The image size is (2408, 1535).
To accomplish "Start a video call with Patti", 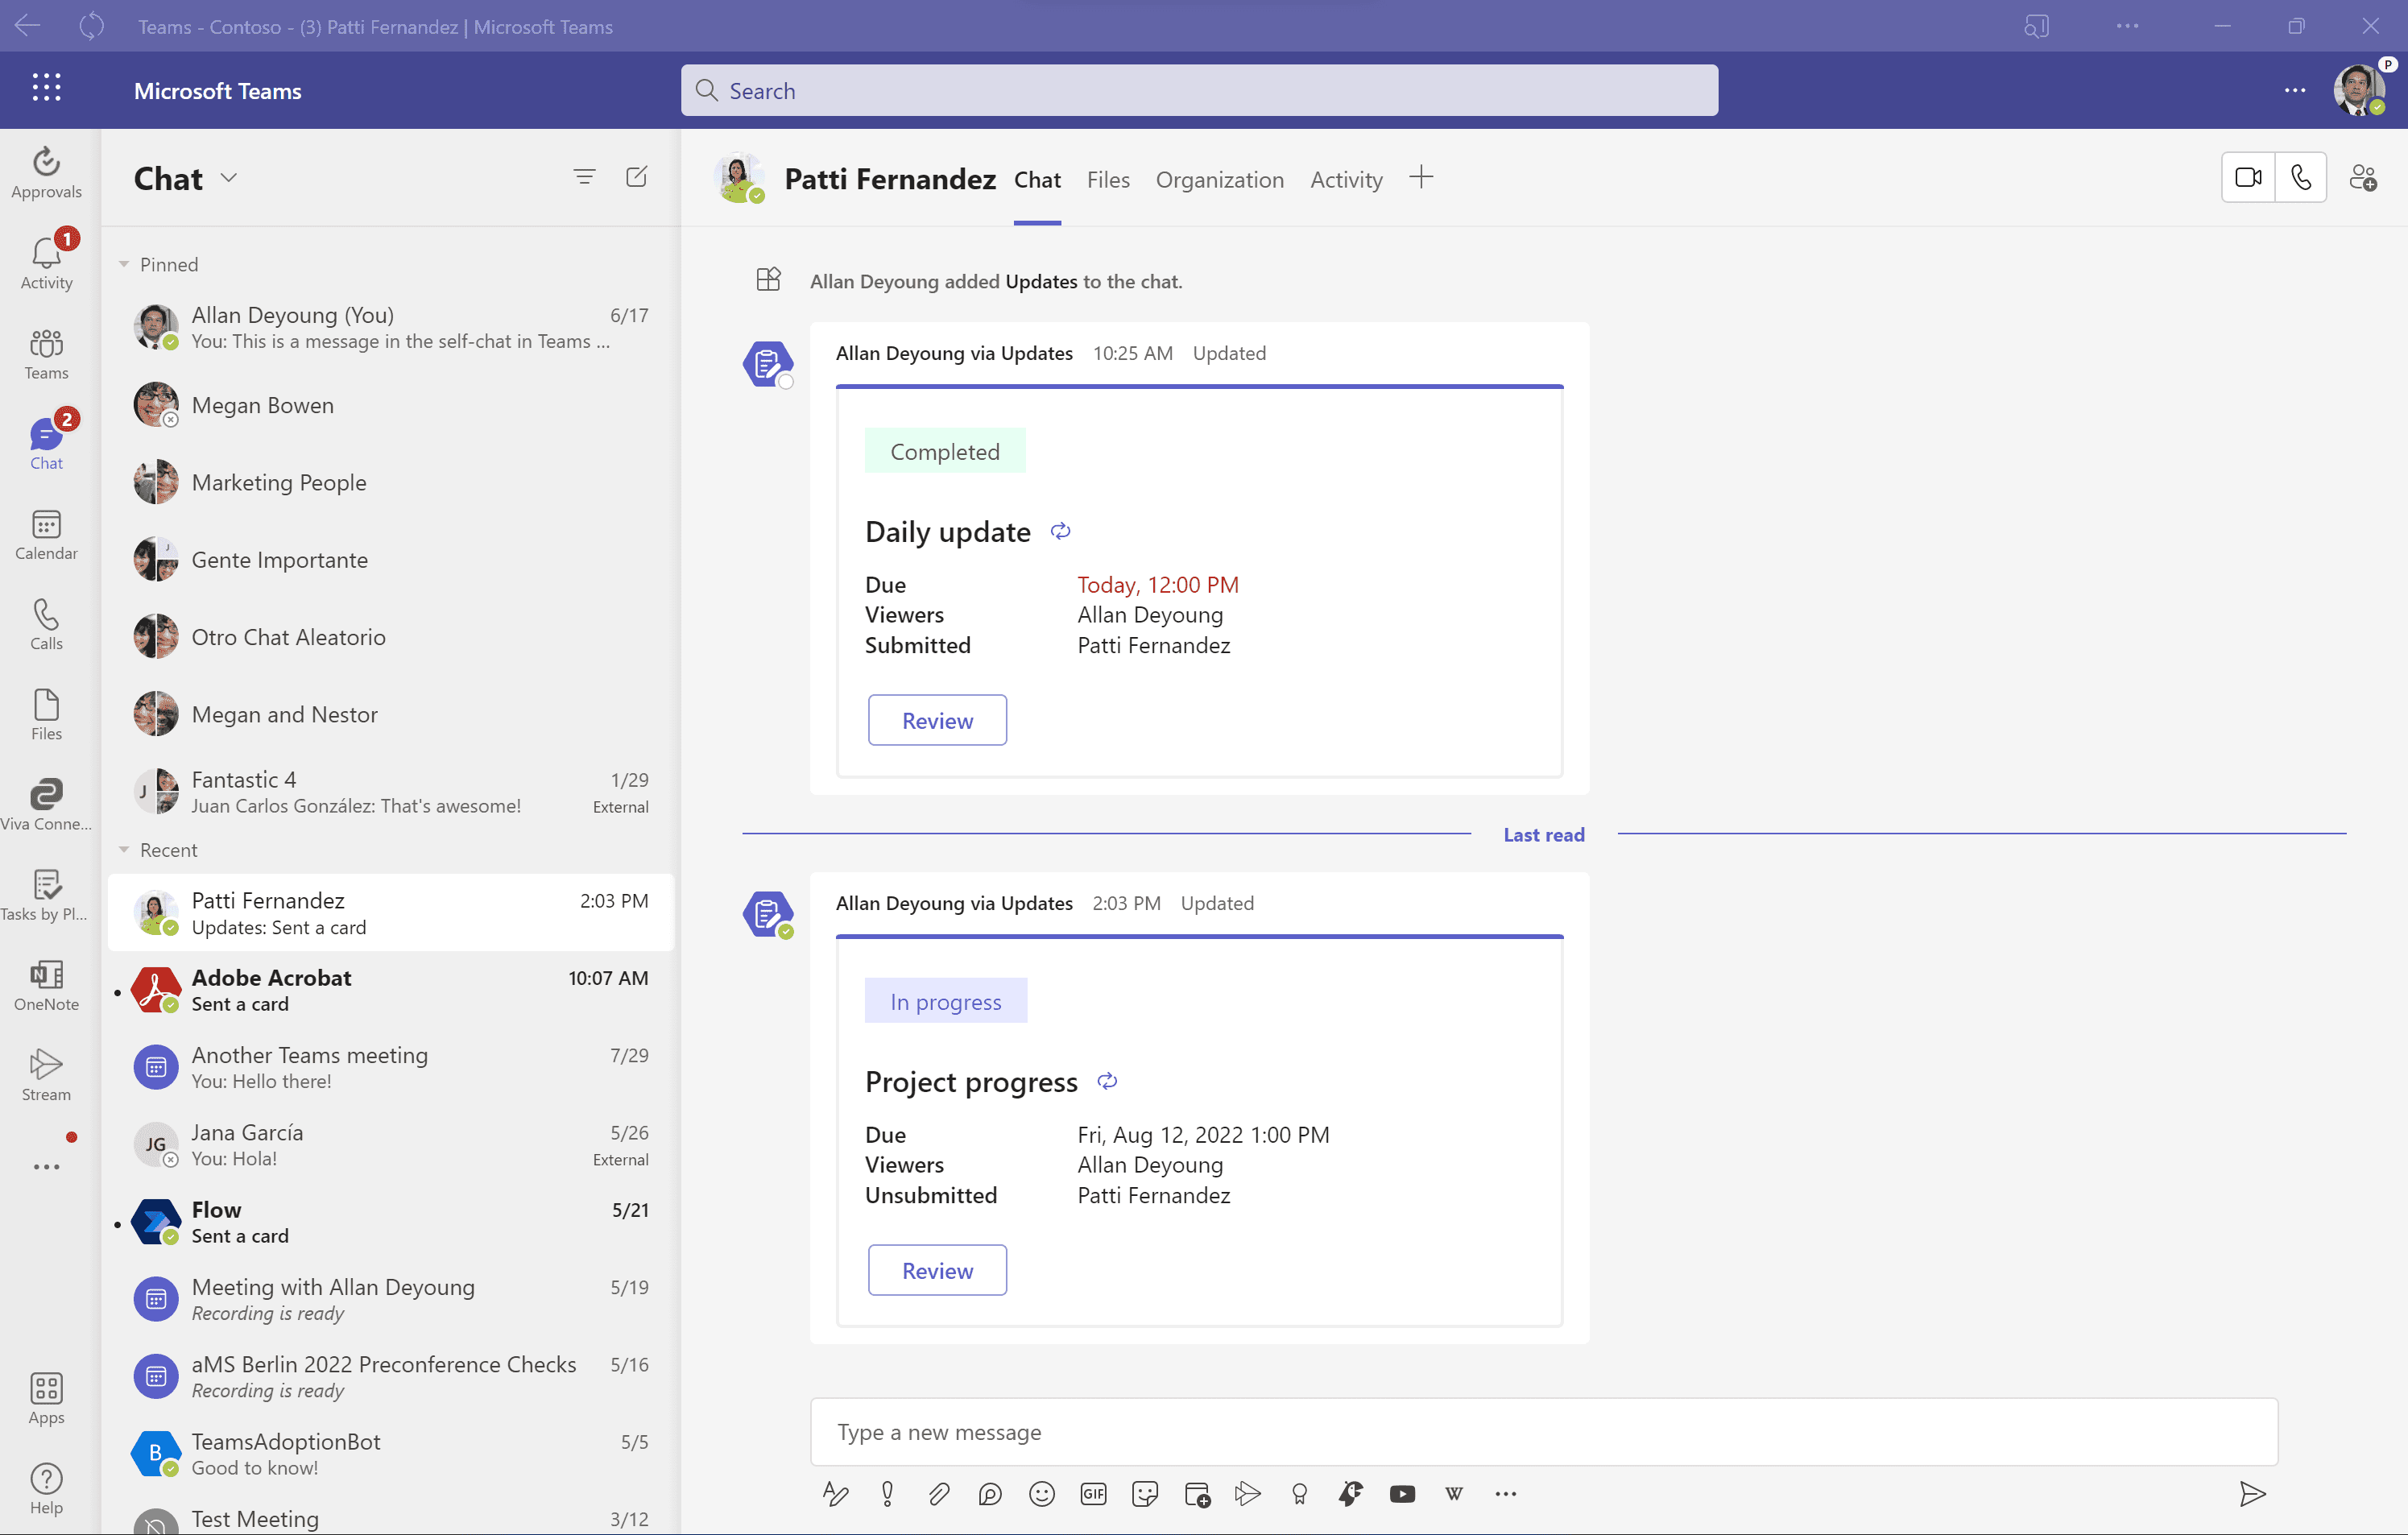I will [x=2248, y=178].
